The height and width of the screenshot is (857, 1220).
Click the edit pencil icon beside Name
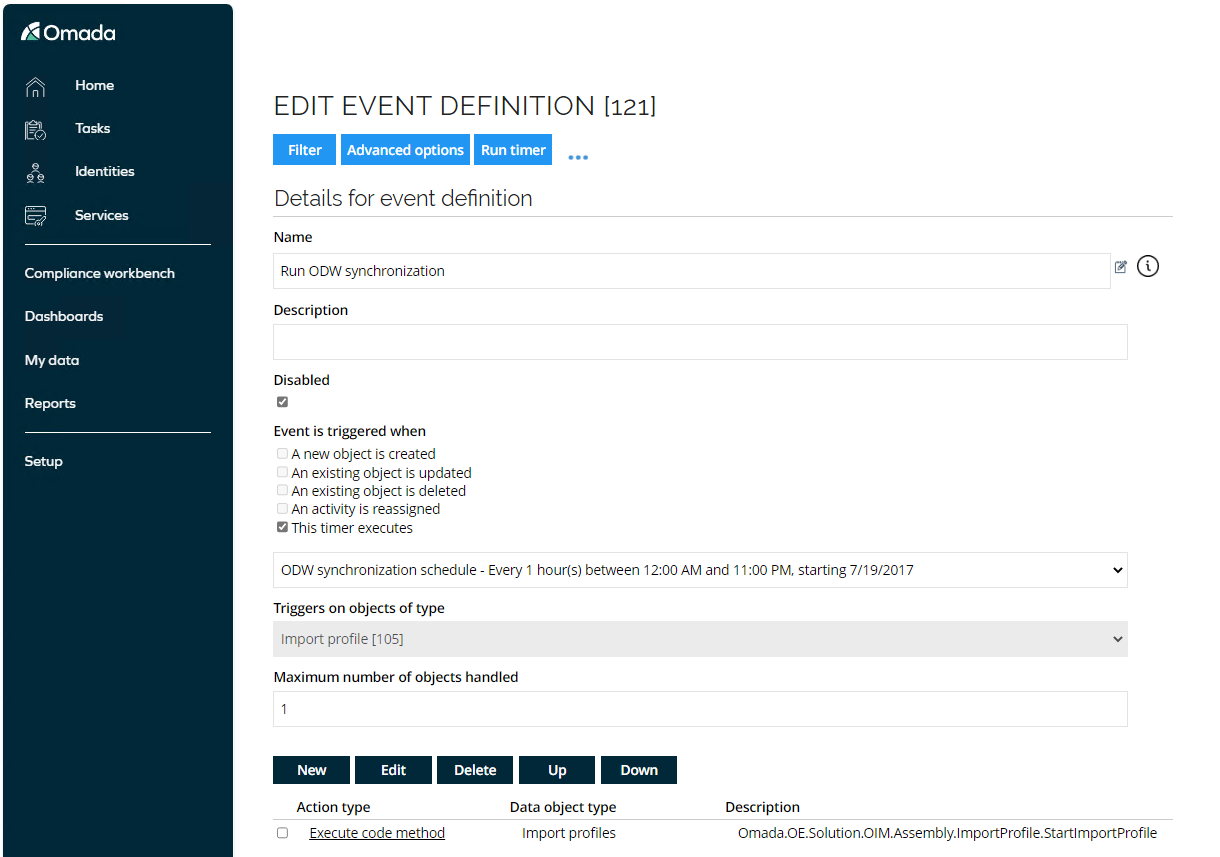[1121, 267]
